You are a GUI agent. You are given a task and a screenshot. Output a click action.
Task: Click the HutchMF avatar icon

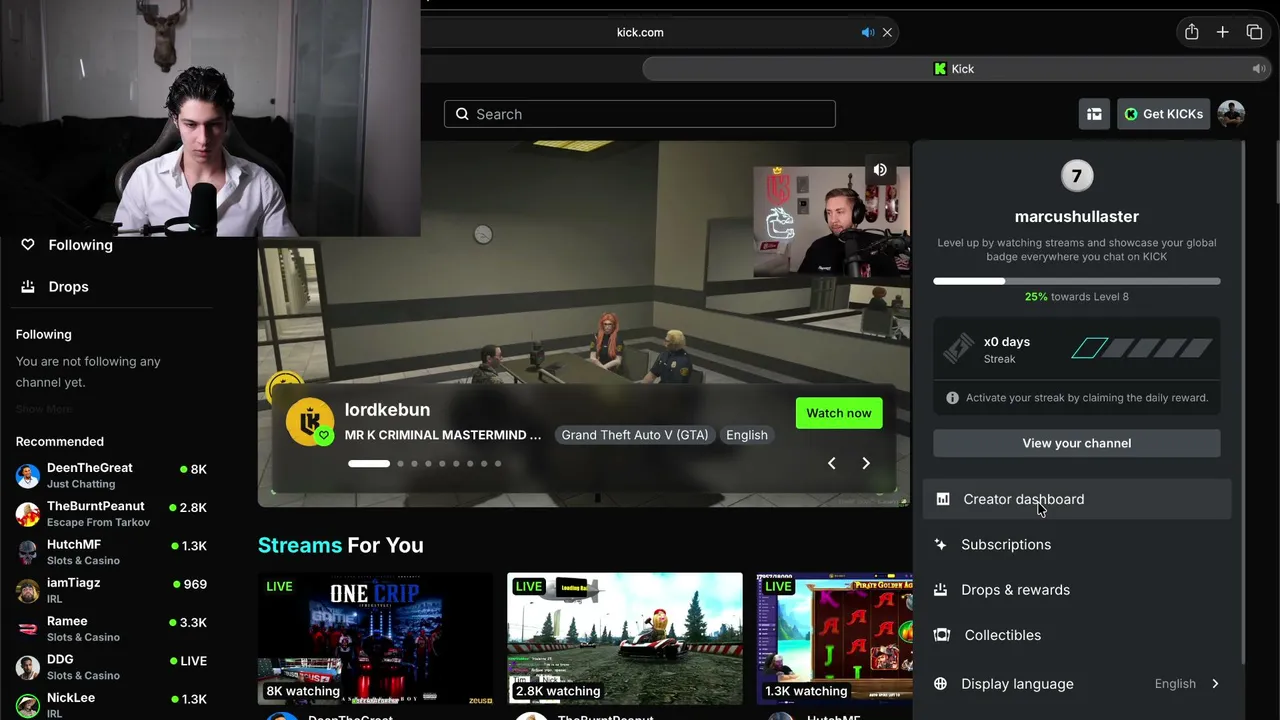[x=28, y=552]
